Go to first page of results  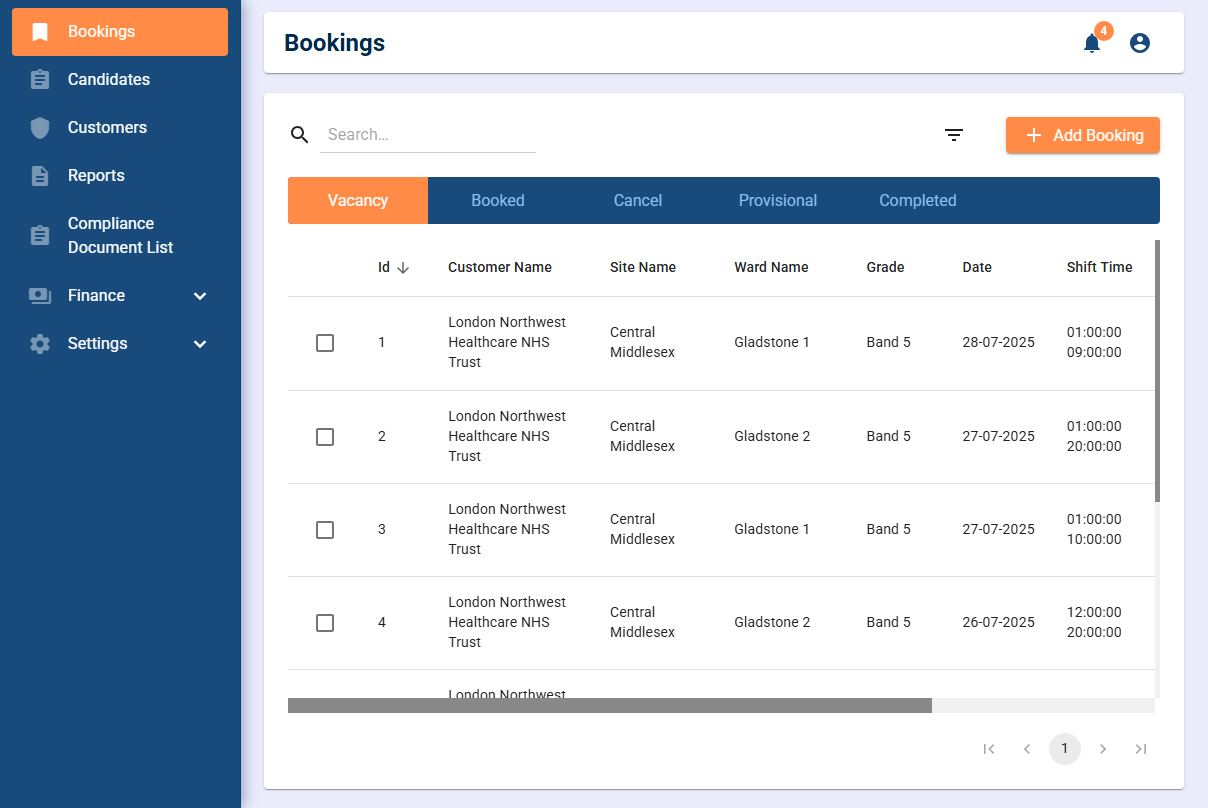989,749
